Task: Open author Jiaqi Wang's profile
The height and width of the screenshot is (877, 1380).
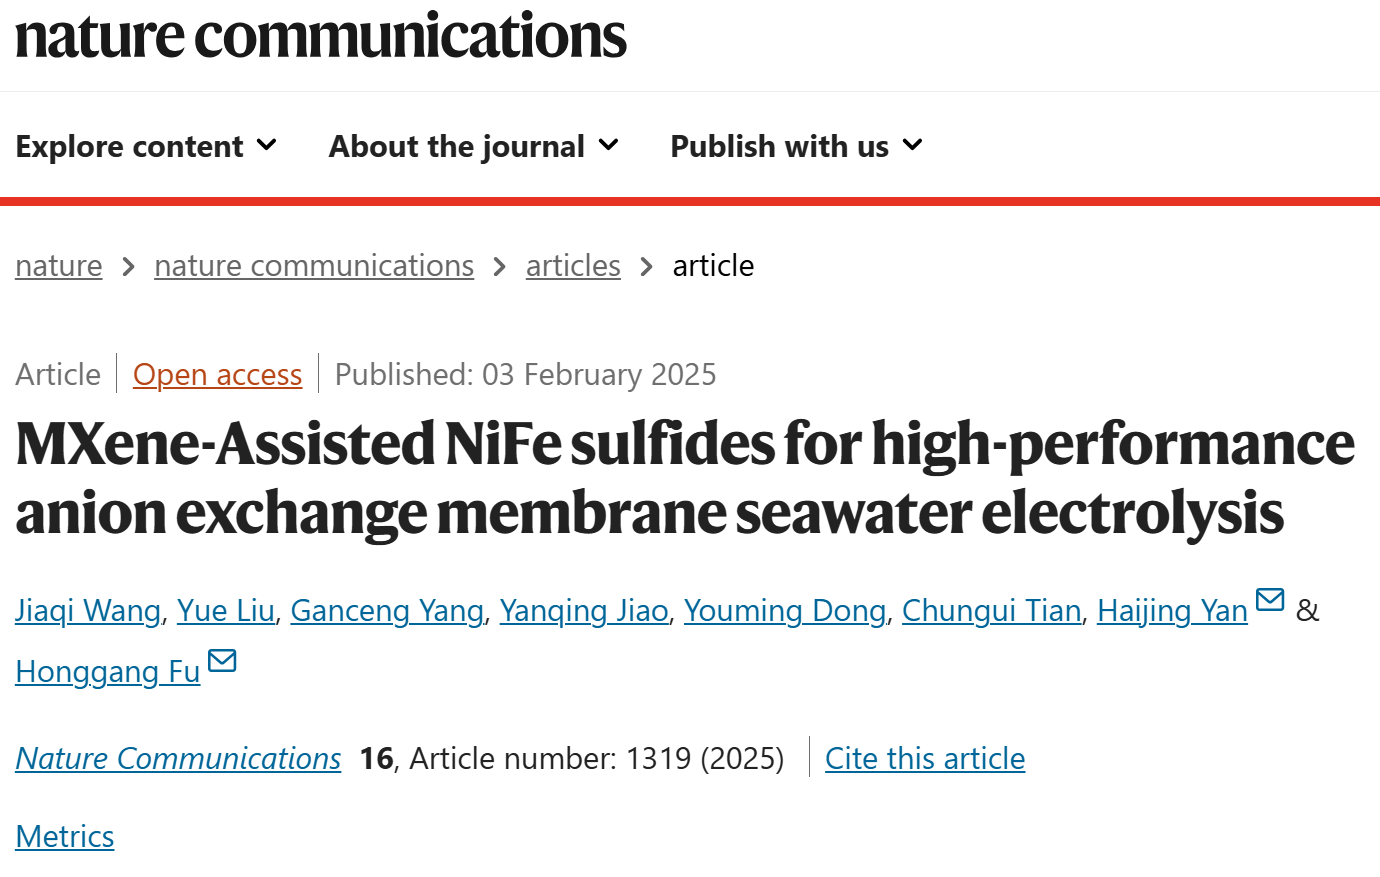Action: 88,611
